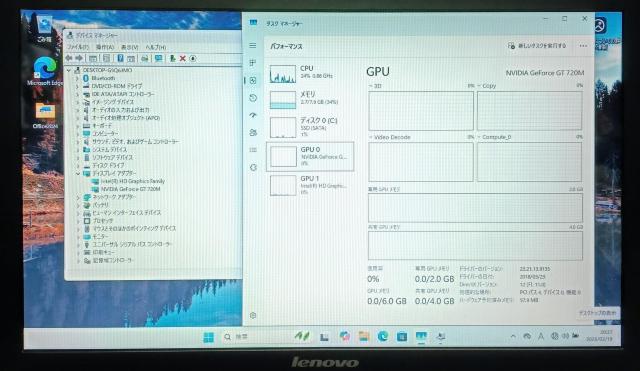Show hidden icons chevron in system tray
640x371 pixels.
point(513,336)
